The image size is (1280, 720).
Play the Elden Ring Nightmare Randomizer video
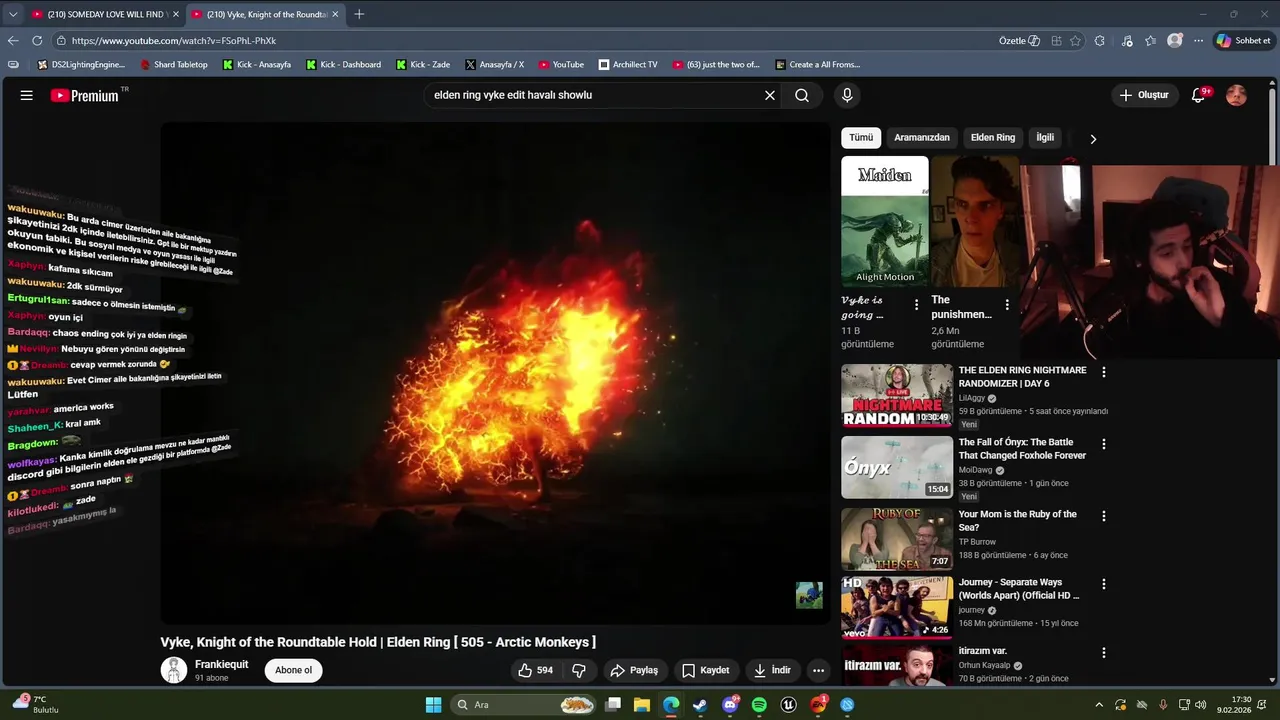click(x=897, y=395)
